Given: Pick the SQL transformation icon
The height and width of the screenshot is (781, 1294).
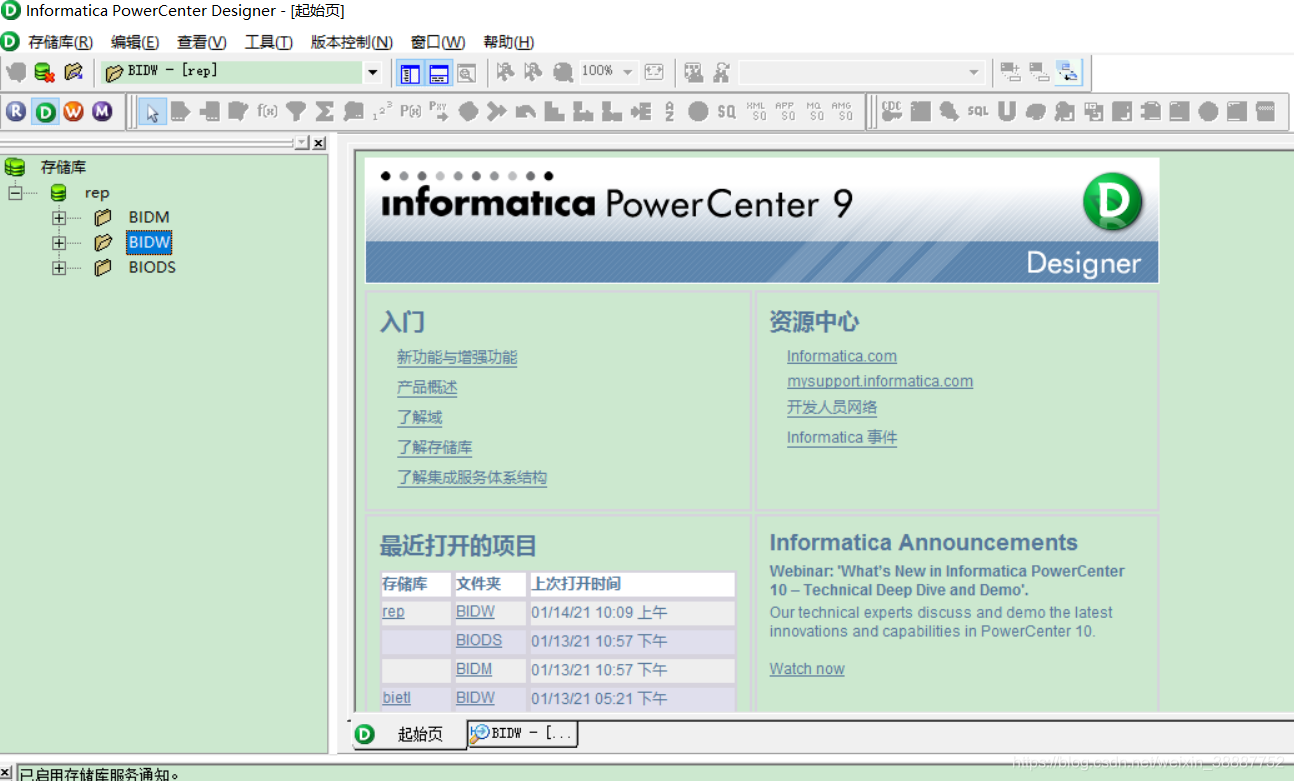Looking at the screenshot, I should (978, 111).
